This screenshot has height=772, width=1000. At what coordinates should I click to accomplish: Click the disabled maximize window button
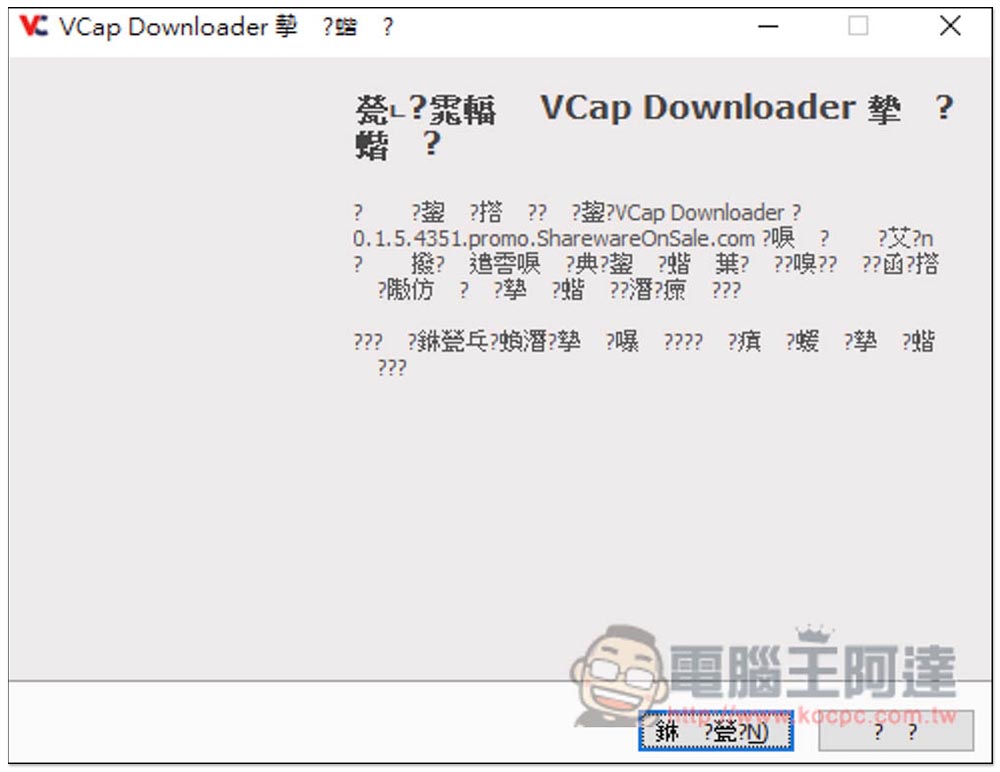858,26
